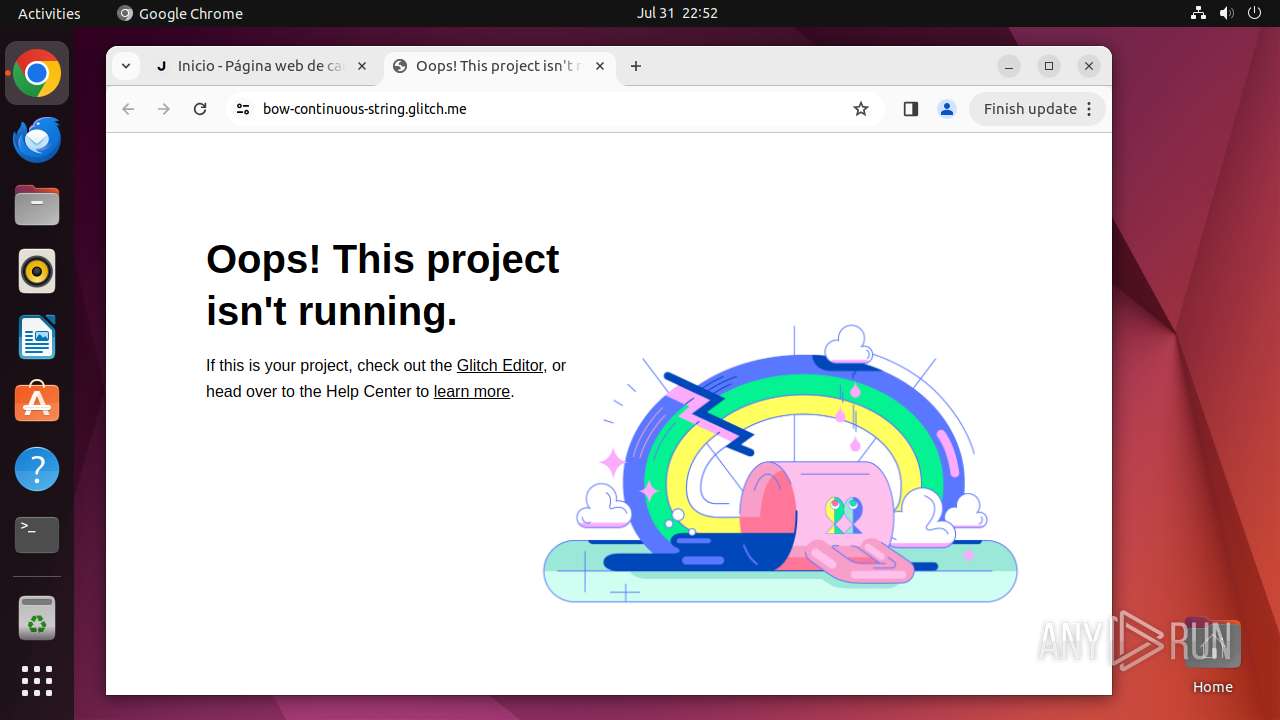This screenshot has width=1280, height=720.
Task: Open the Home folder desktop icon
Action: [x=1212, y=655]
